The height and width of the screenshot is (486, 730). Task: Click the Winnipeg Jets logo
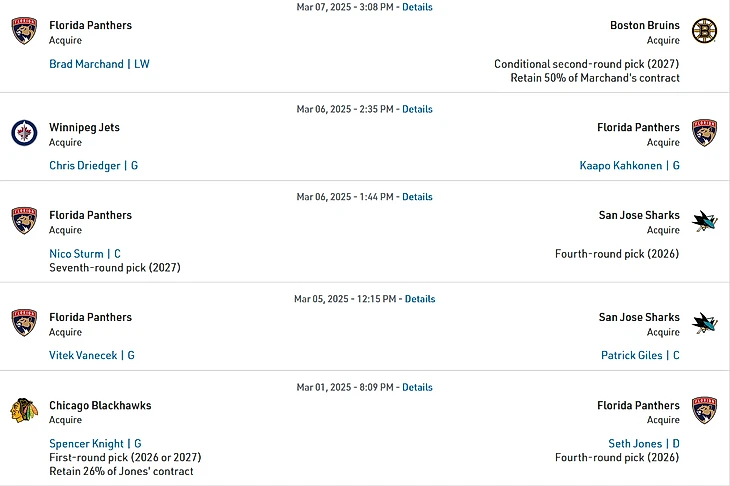24,133
